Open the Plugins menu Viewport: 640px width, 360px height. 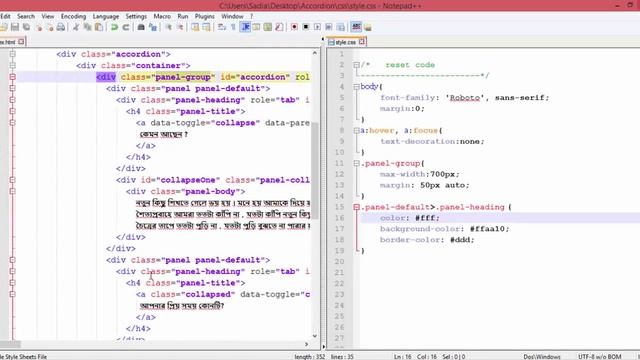[x=204, y=16]
